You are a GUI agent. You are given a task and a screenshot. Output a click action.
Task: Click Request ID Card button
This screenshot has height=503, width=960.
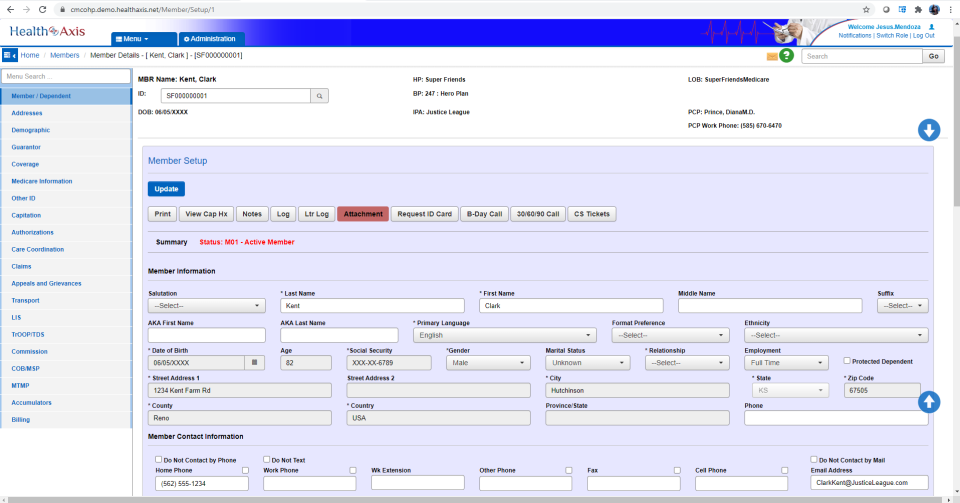[424, 214]
